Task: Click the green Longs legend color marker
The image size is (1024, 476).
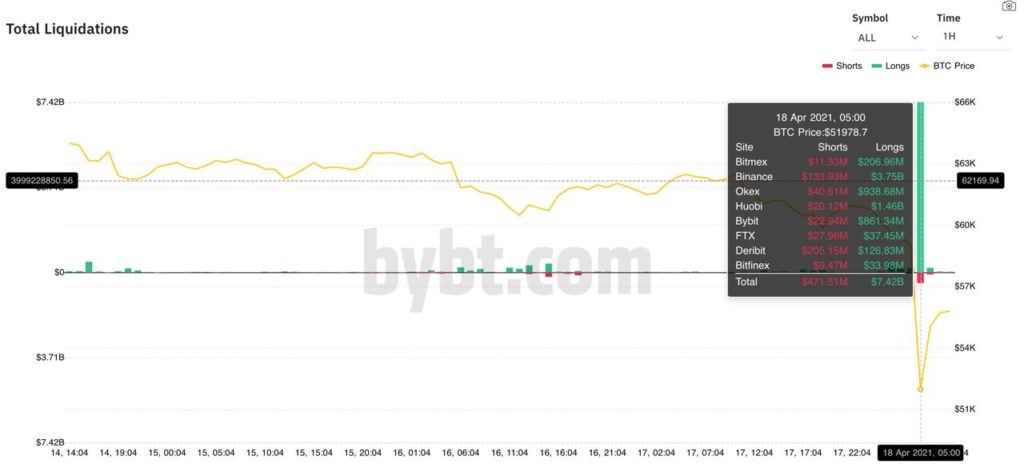Action: click(877, 66)
